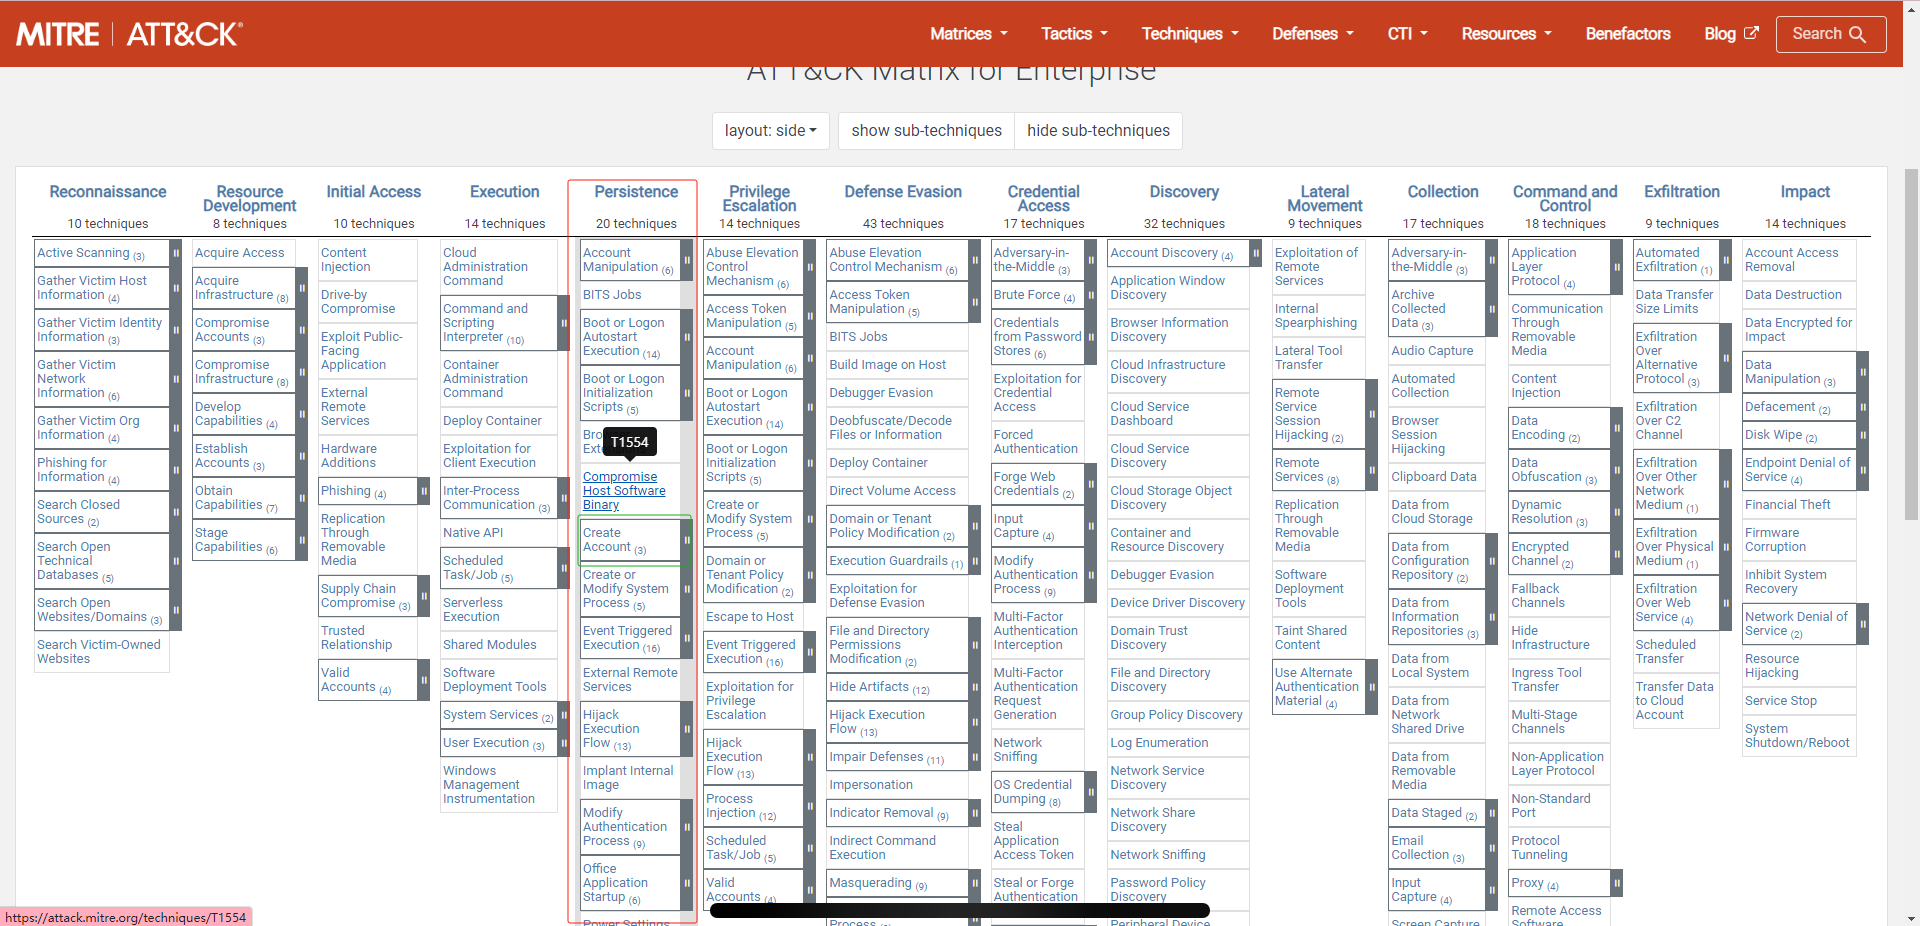The height and width of the screenshot is (926, 1920).
Task: Open the Tactics dropdown menu
Action: point(1075,34)
